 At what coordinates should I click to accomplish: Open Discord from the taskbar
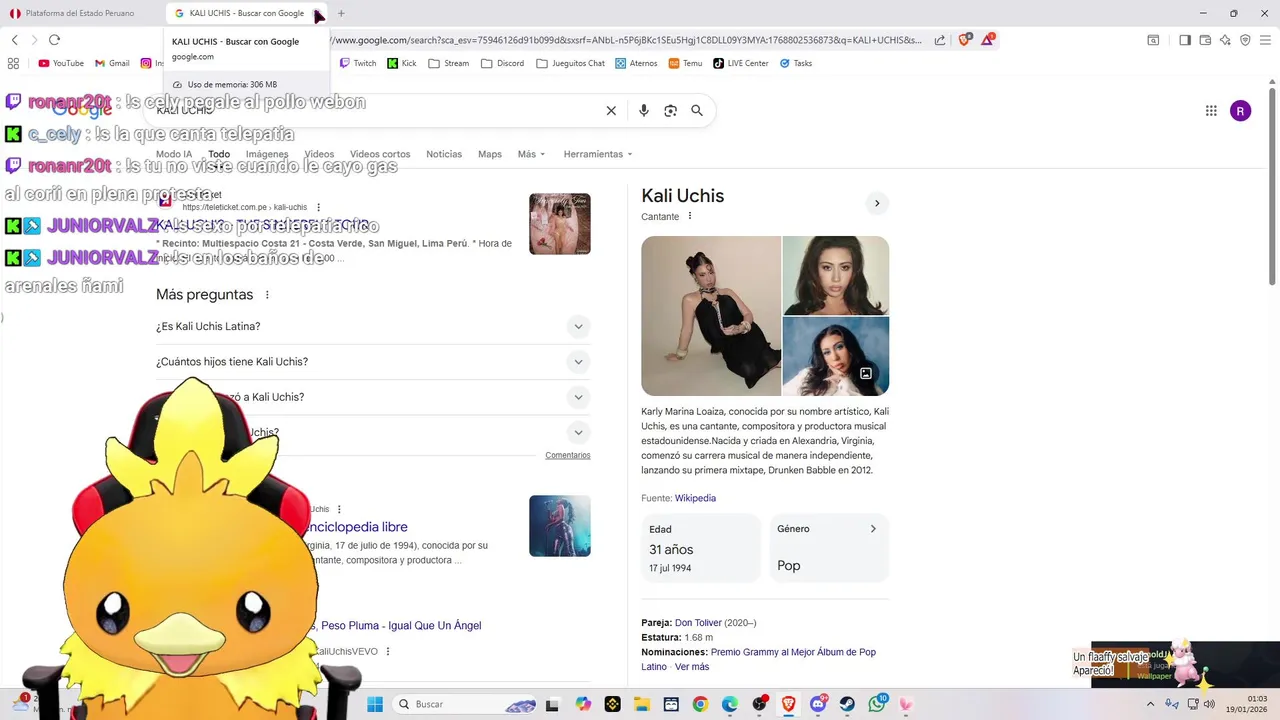pos(818,704)
